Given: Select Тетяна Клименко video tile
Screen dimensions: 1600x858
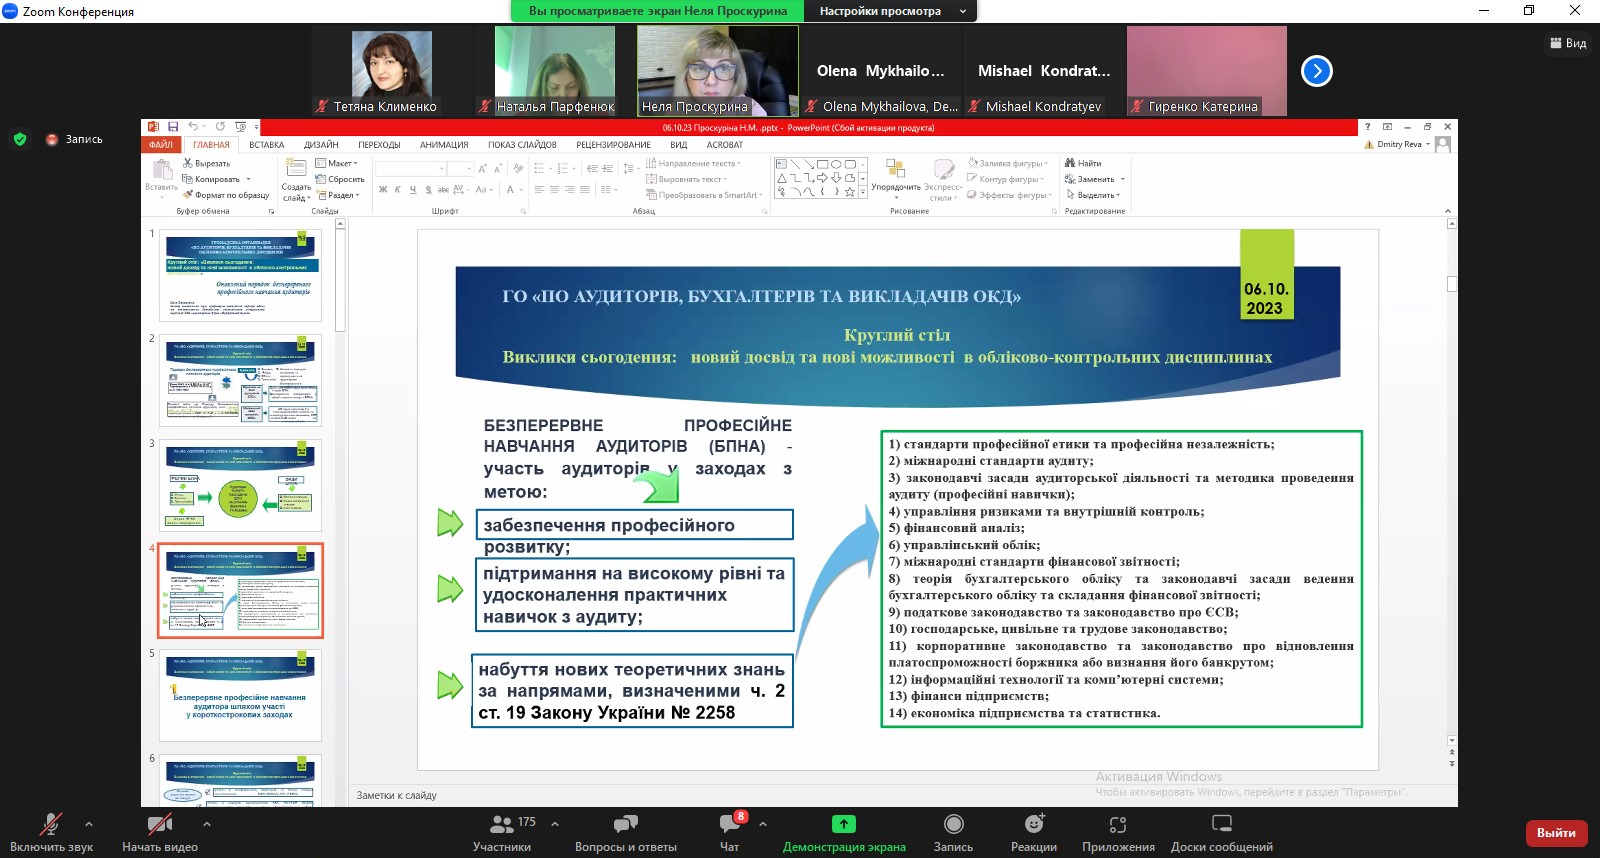Looking at the screenshot, I should [392, 71].
